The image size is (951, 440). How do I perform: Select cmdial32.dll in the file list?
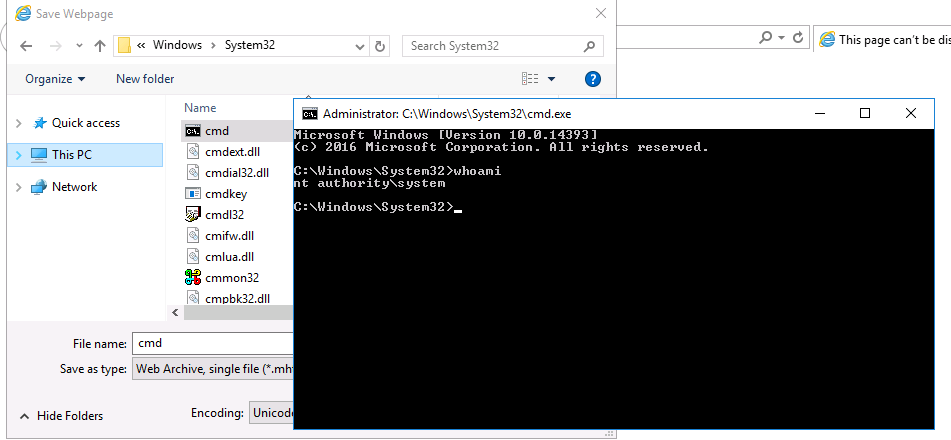click(x=237, y=173)
